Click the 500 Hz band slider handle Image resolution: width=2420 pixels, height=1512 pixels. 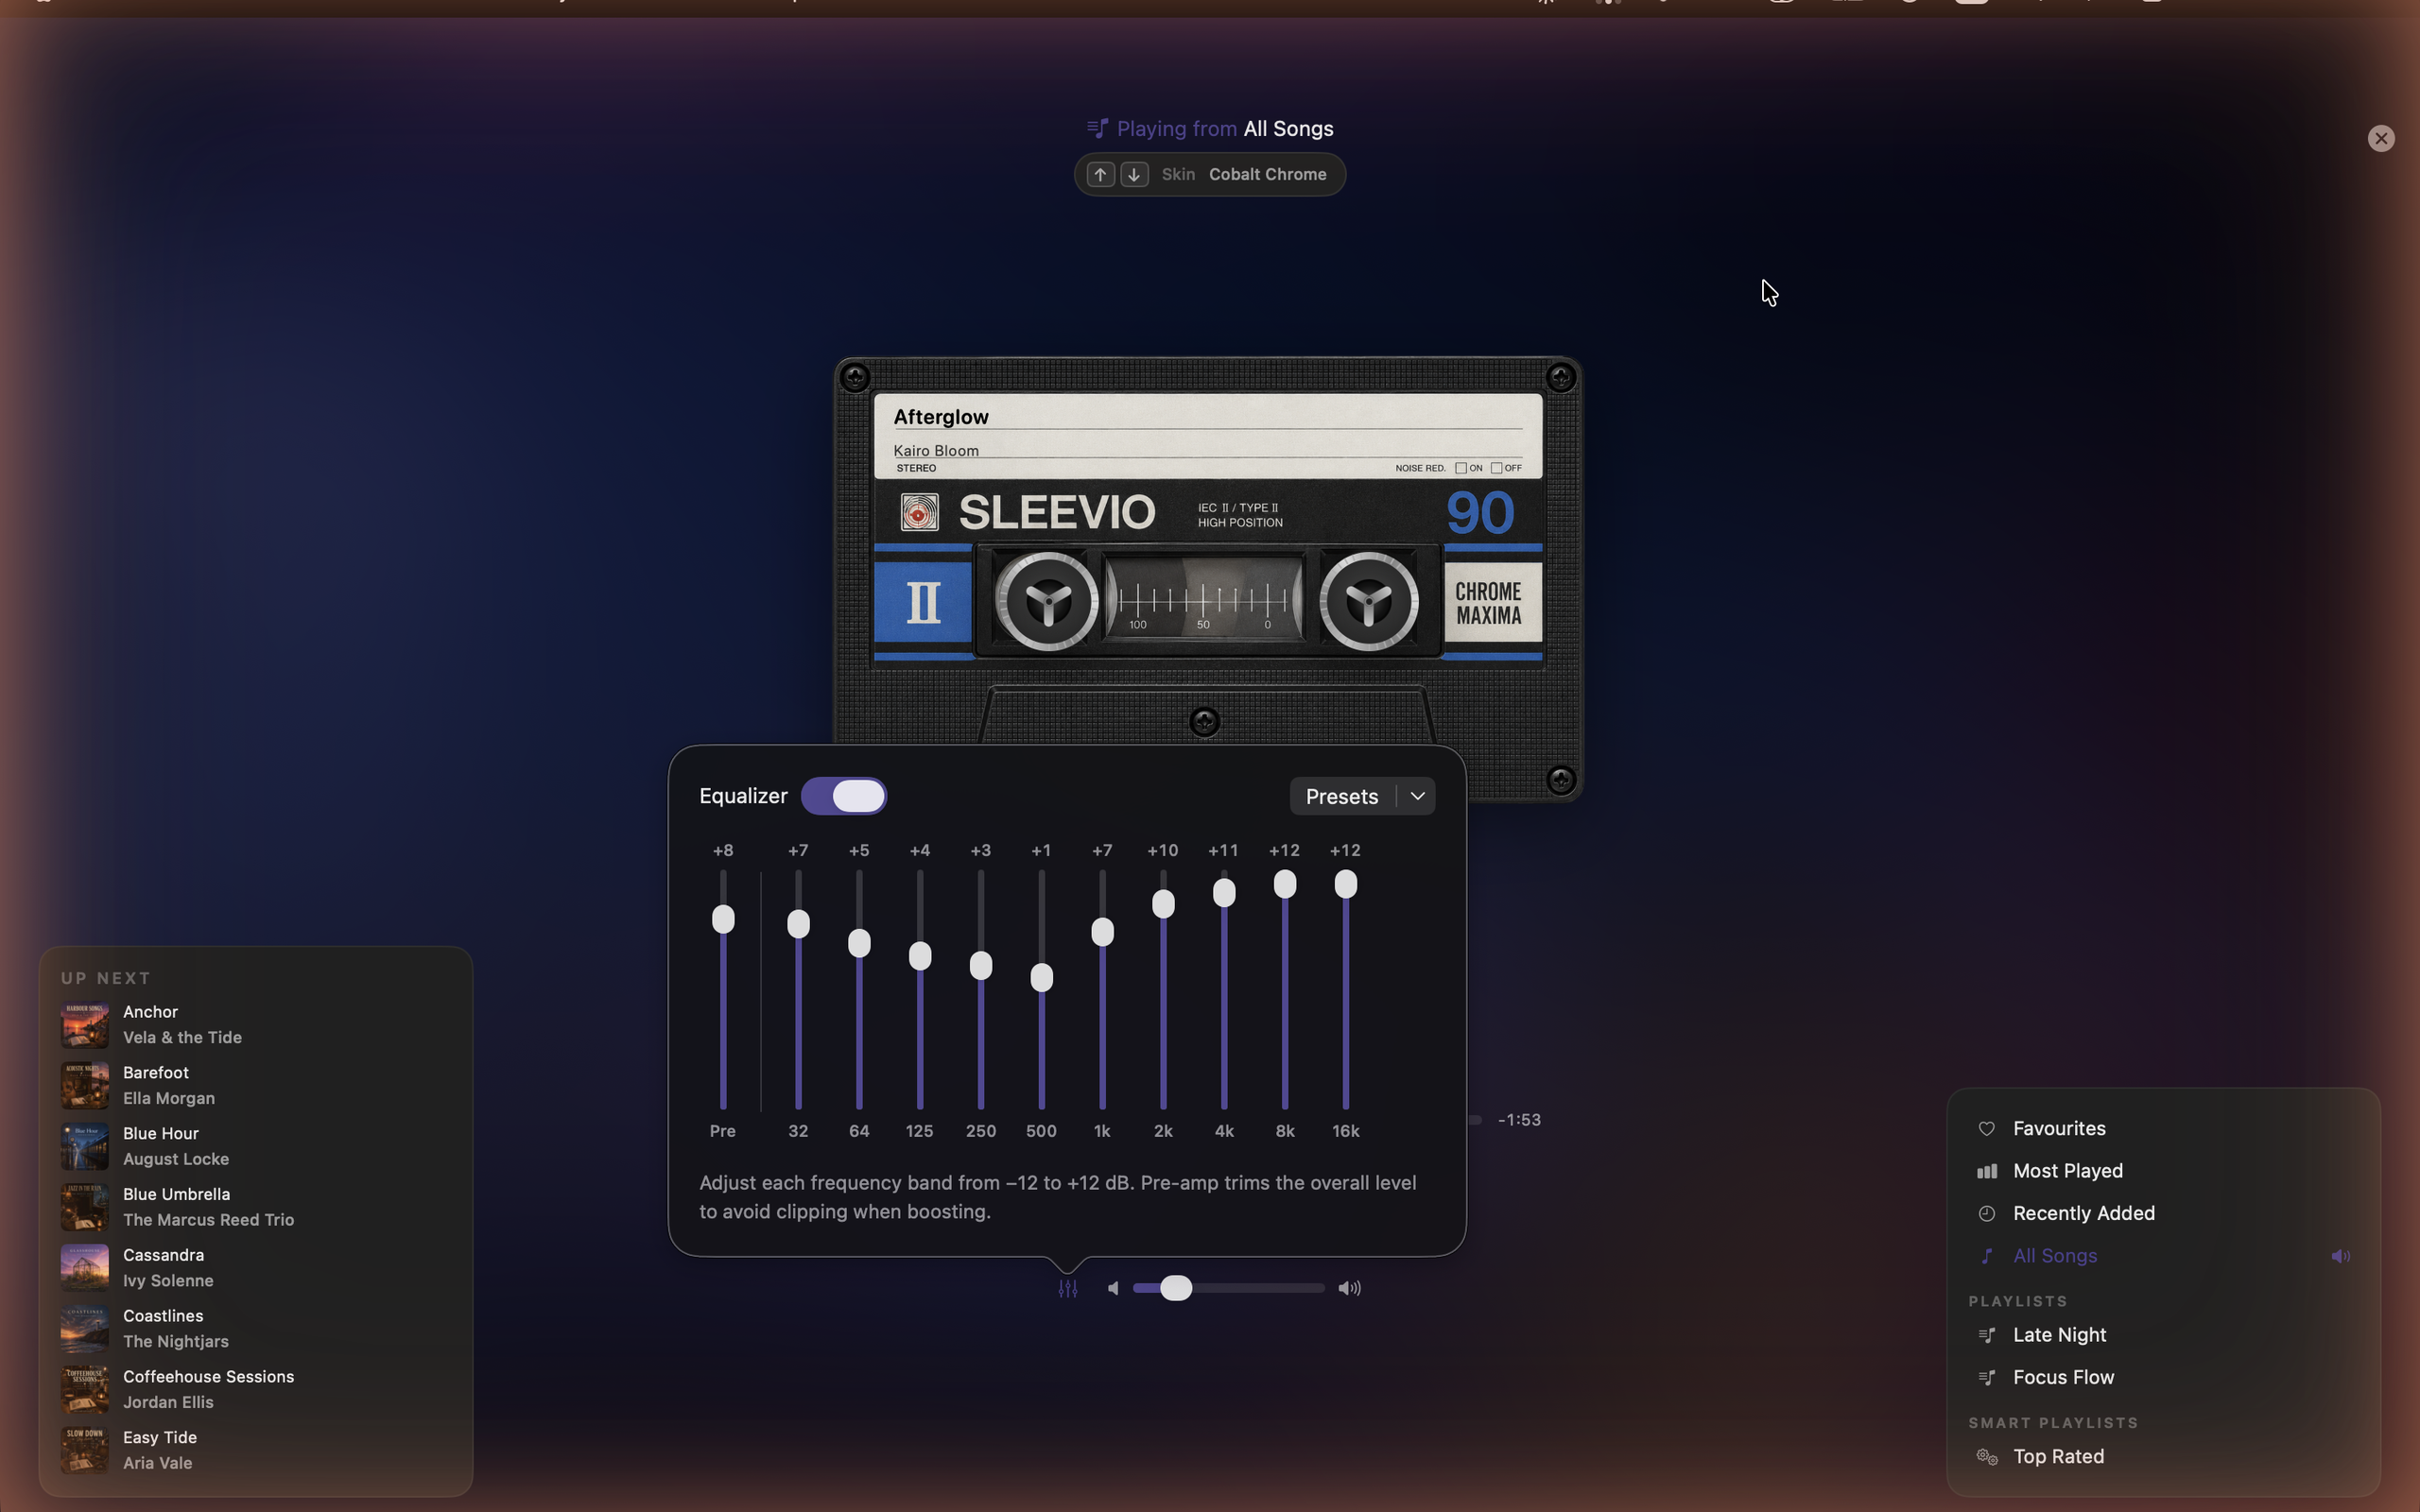pyautogui.click(x=1041, y=978)
